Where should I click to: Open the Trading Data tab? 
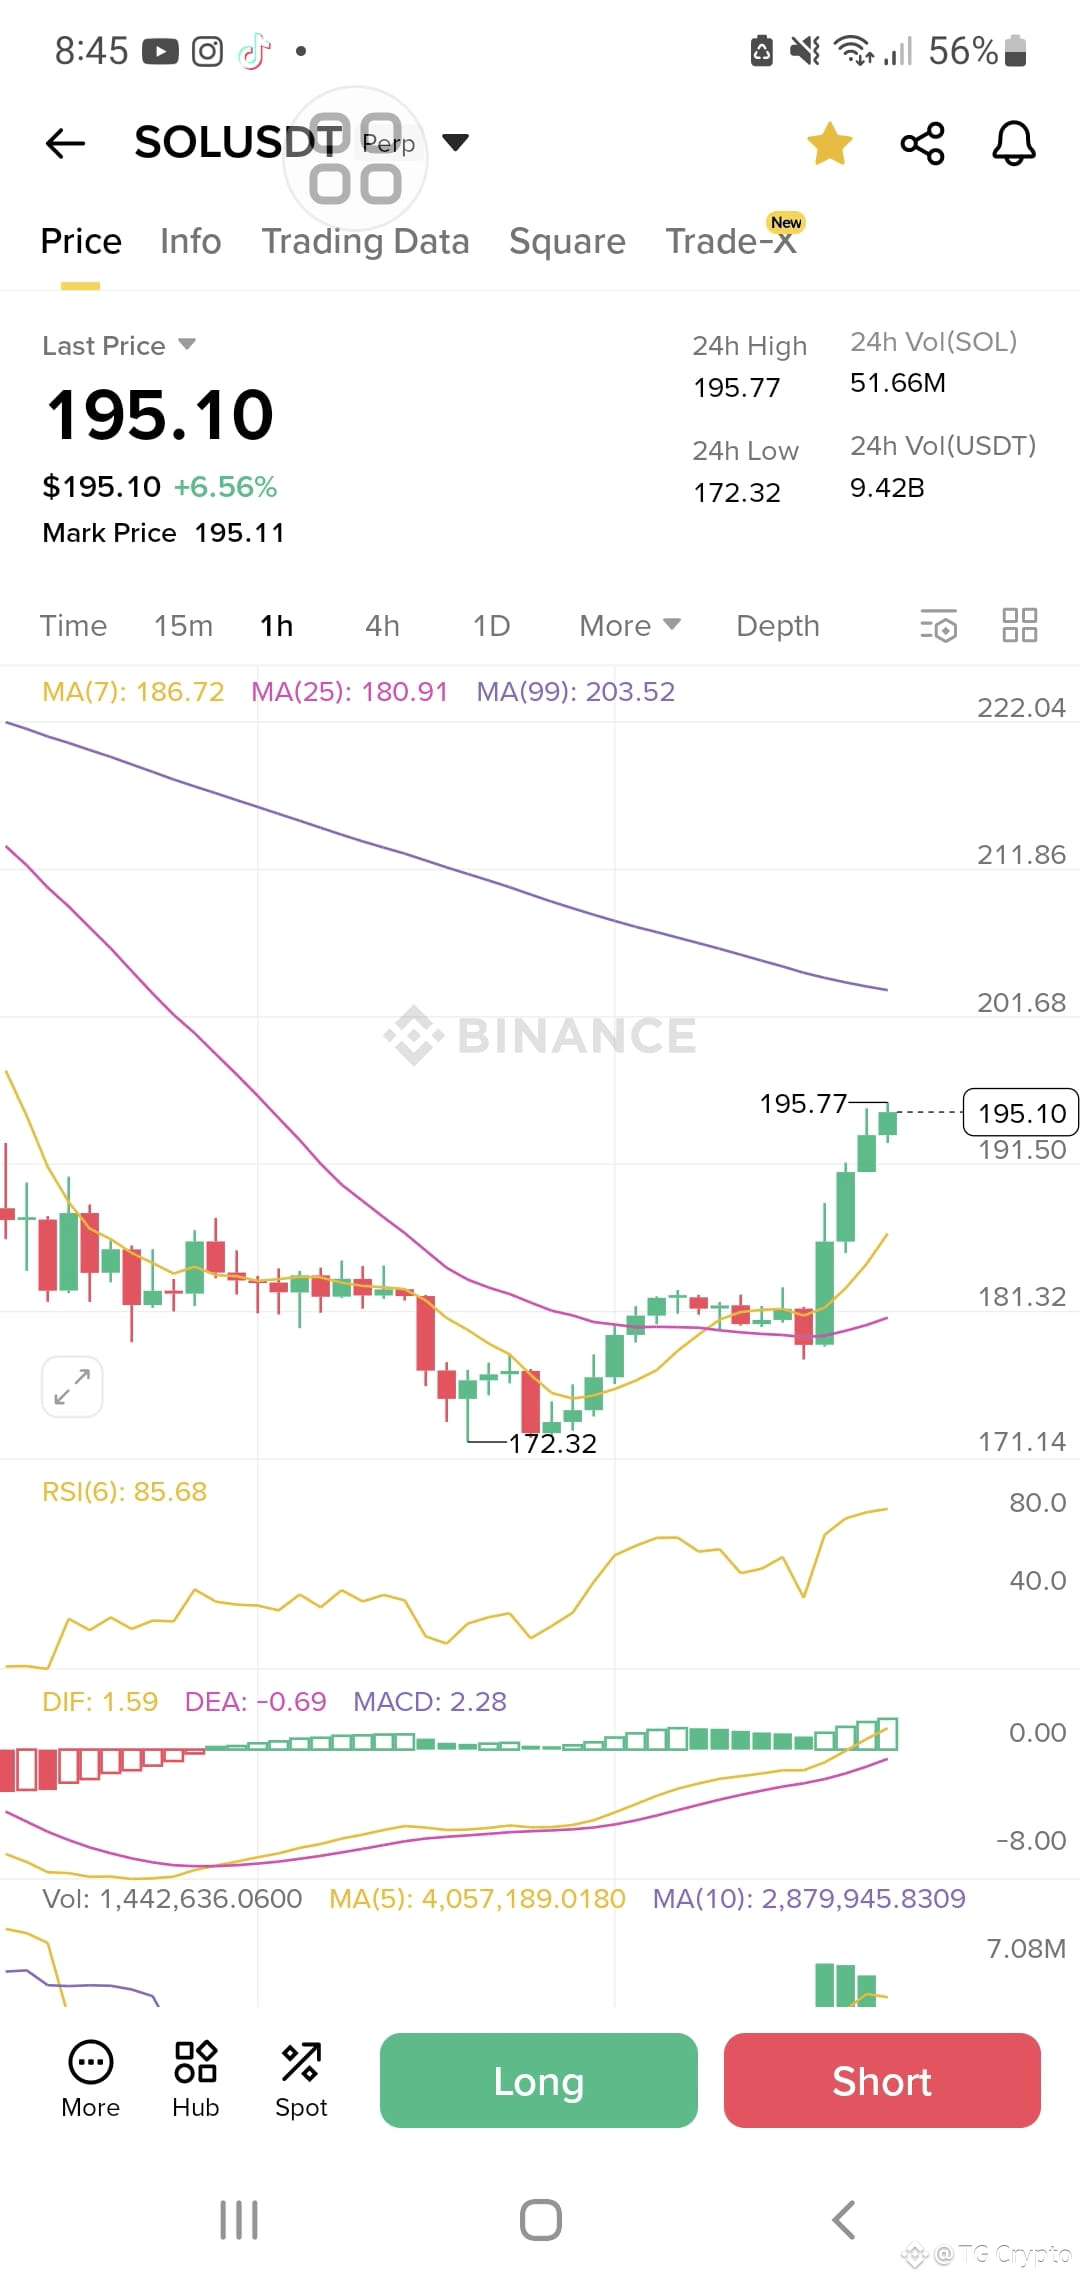[365, 241]
